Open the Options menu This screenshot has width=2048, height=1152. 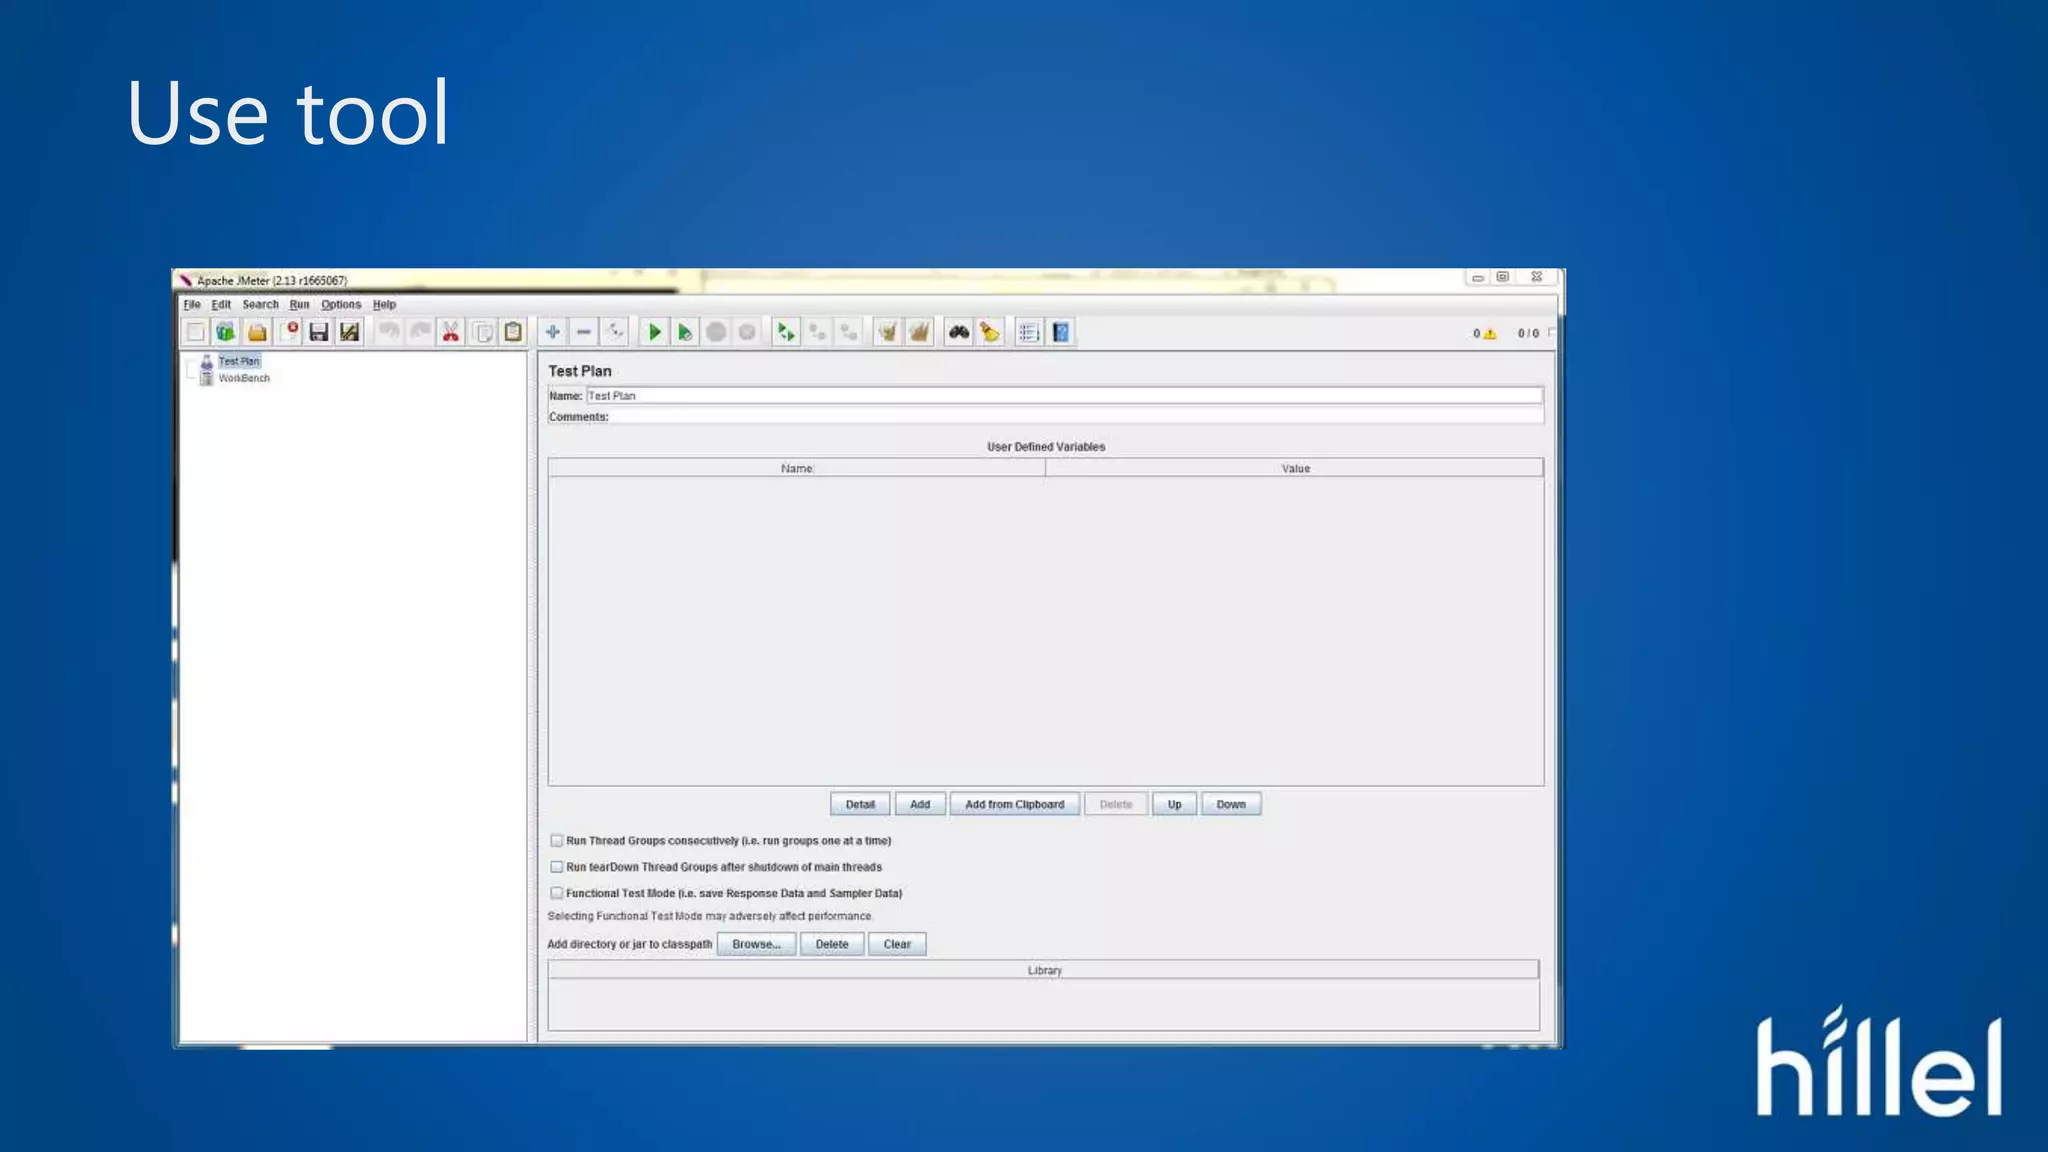341,305
